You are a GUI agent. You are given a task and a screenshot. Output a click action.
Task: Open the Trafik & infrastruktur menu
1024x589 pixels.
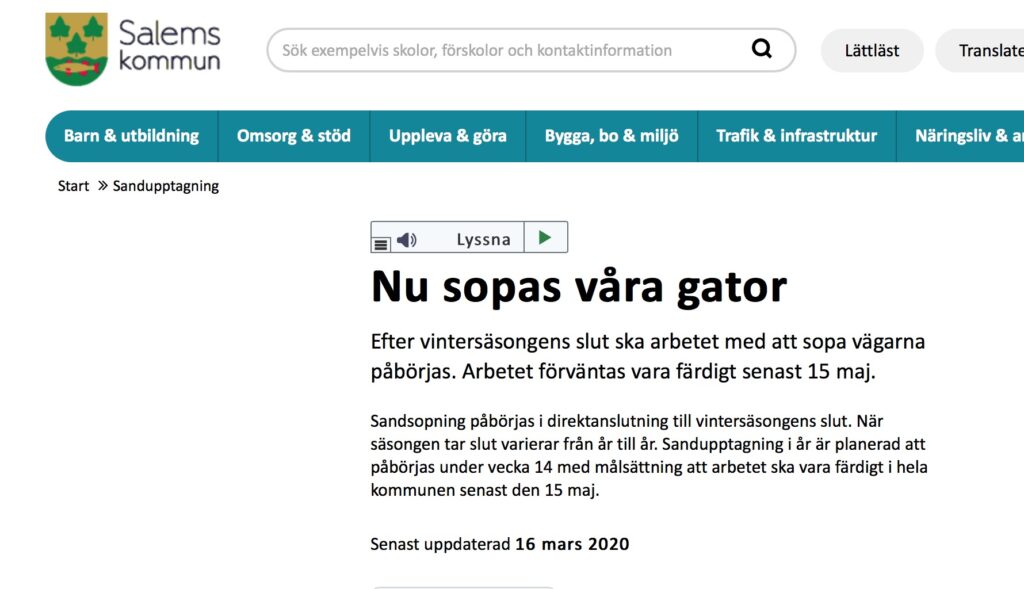pyautogui.click(x=797, y=136)
